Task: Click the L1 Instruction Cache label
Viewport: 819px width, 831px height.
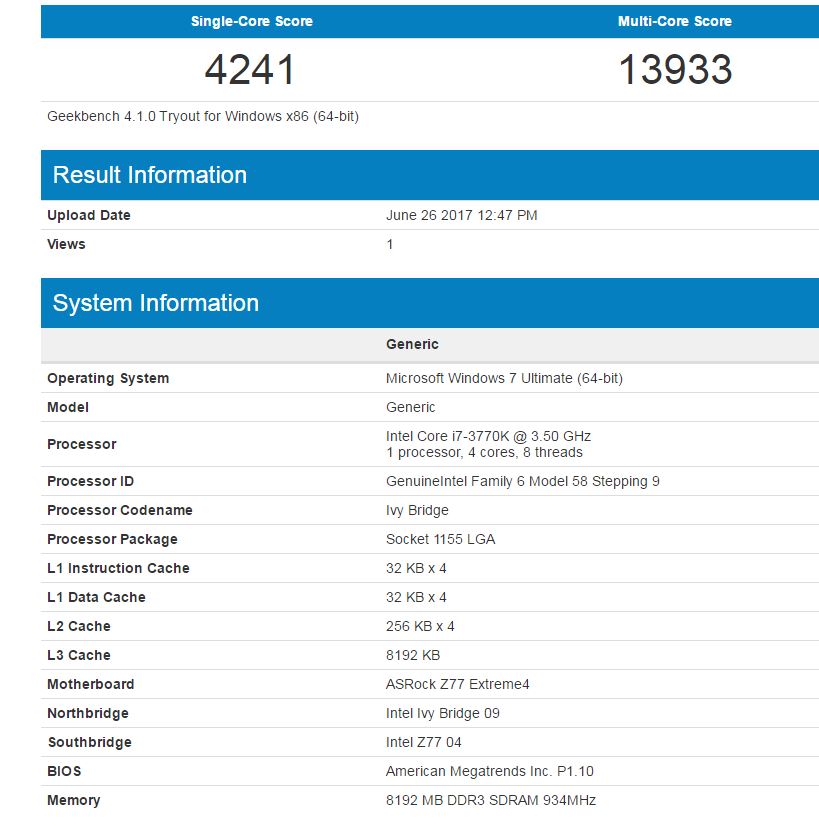Action: (118, 568)
